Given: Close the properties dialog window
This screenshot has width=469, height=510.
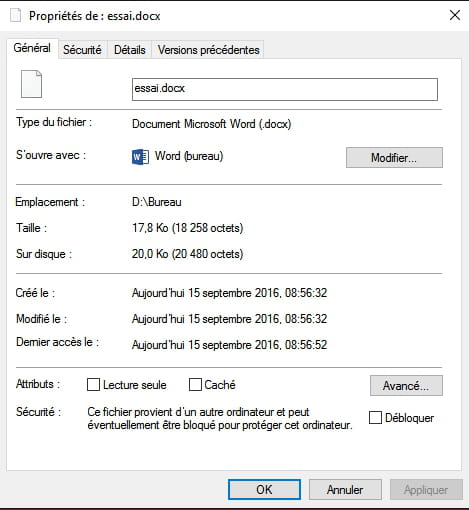Looking at the screenshot, I should 455,15.
